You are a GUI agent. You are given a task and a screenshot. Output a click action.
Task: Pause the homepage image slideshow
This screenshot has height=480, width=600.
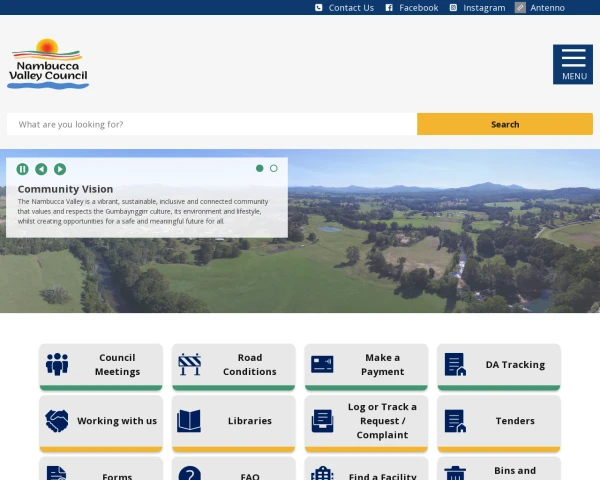tap(23, 169)
